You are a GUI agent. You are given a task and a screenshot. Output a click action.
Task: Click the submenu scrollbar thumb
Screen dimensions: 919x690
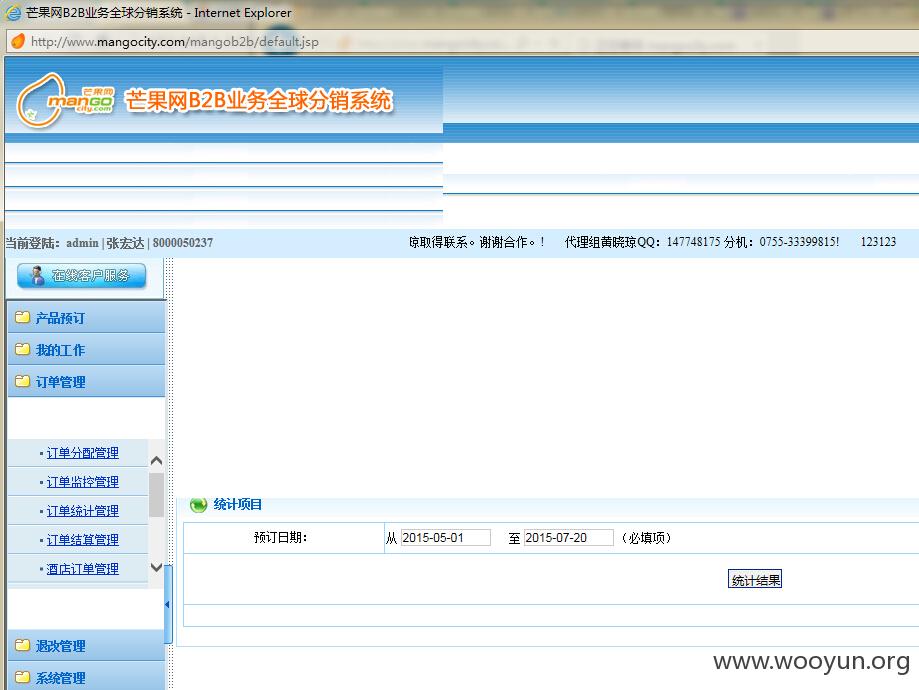coord(156,495)
